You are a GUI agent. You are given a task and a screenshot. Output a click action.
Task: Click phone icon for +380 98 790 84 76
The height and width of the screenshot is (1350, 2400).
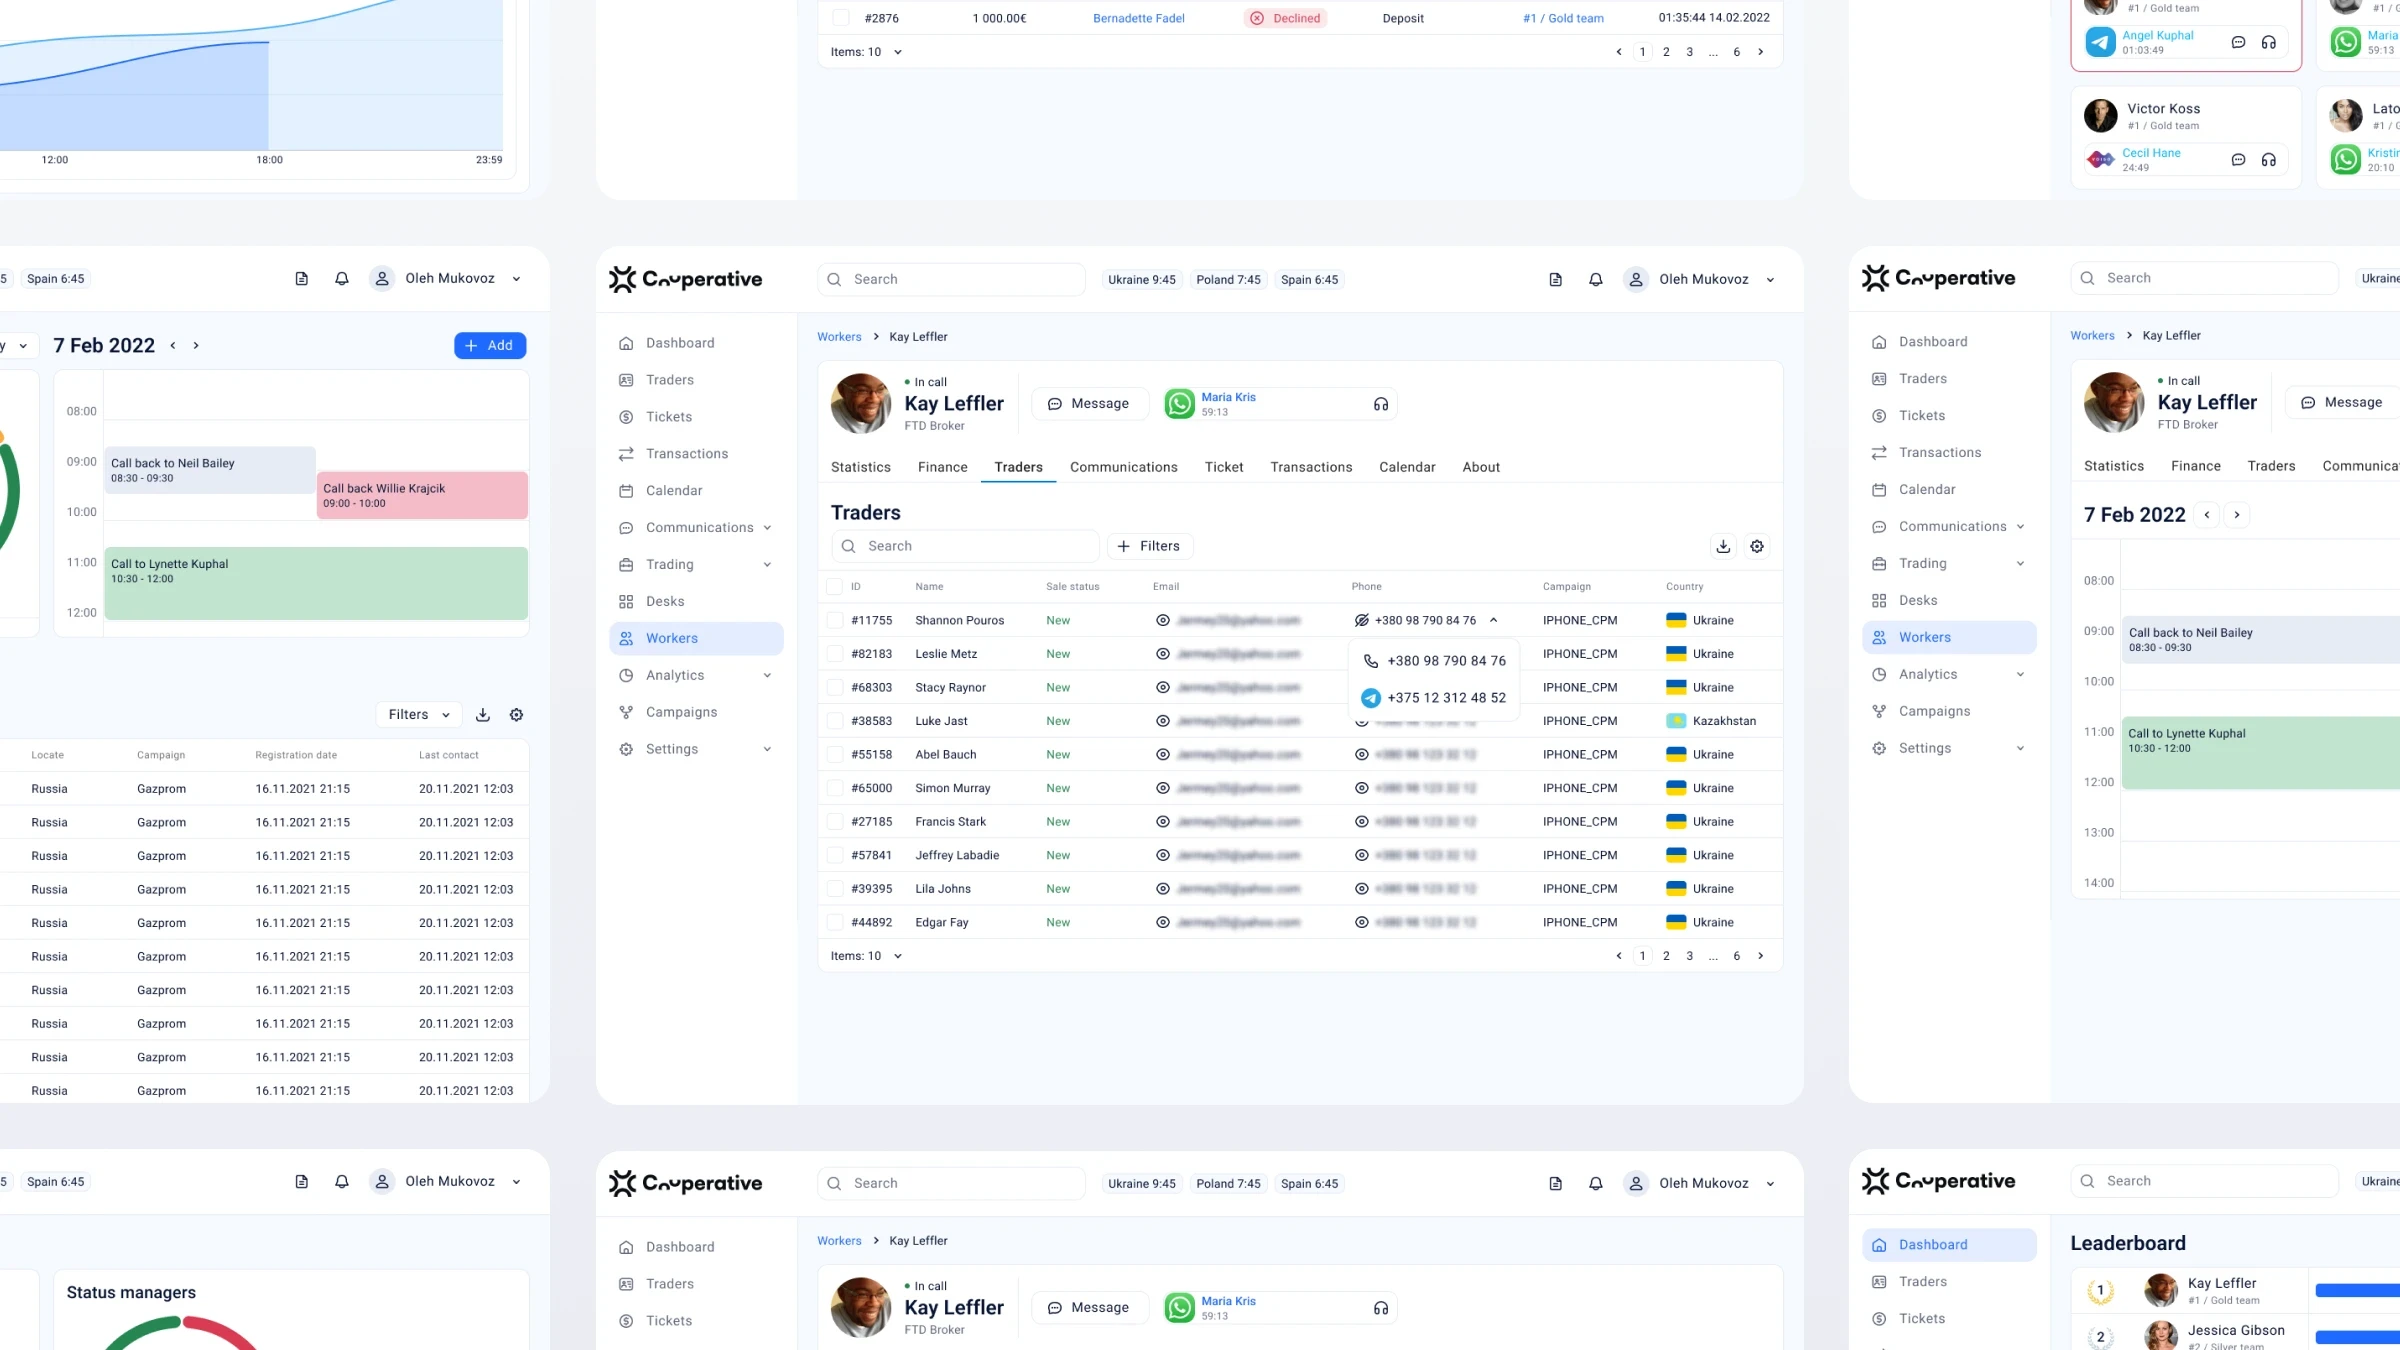(x=1372, y=661)
